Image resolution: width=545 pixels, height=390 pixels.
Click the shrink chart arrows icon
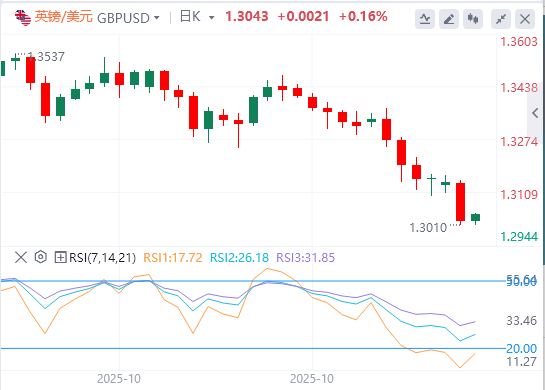click(x=501, y=19)
